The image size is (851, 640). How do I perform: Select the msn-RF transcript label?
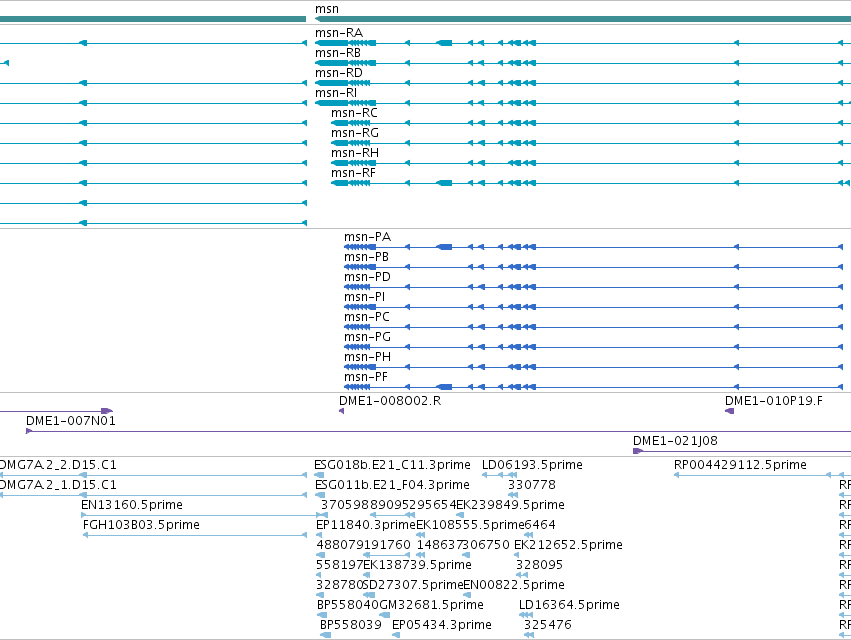coord(353,173)
